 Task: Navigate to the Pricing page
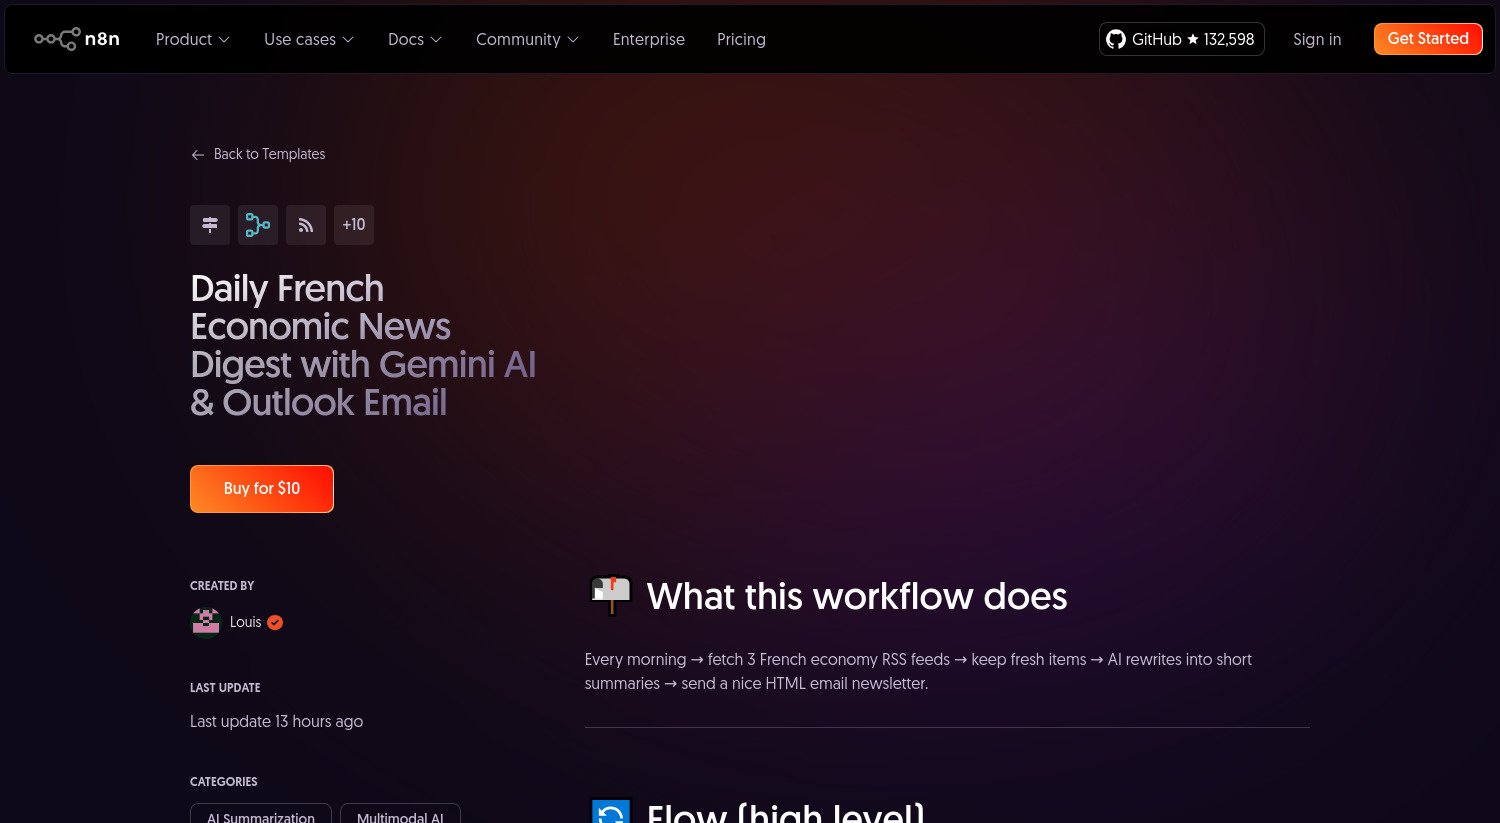741,40
